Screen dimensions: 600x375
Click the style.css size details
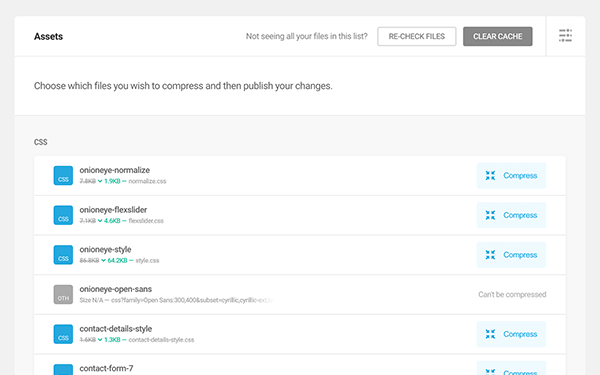click(x=119, y=261)
